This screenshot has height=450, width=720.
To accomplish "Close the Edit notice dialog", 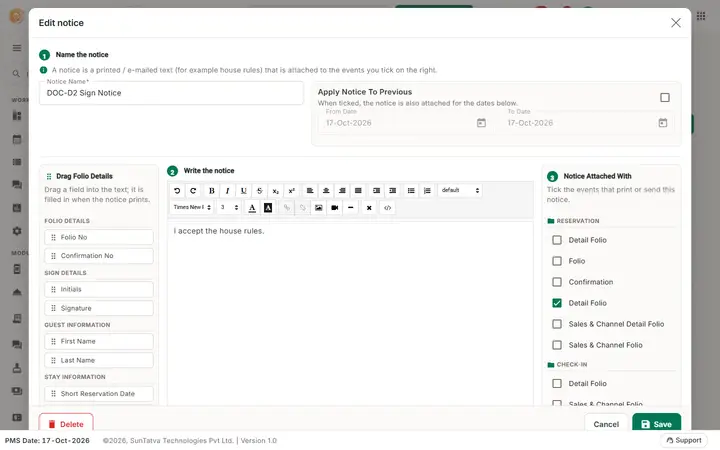I will 675,23.
